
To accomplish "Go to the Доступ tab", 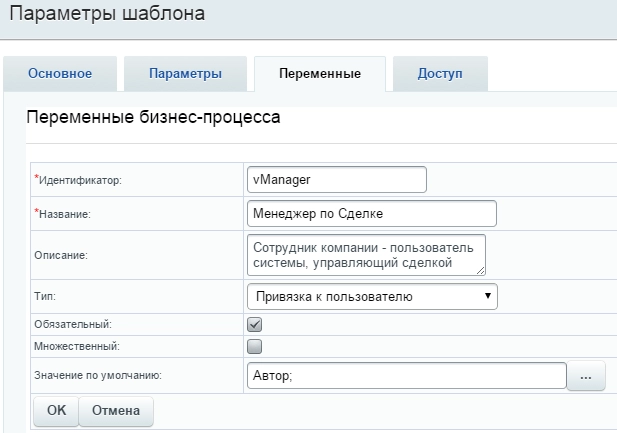I will click(x=440, y=74).
